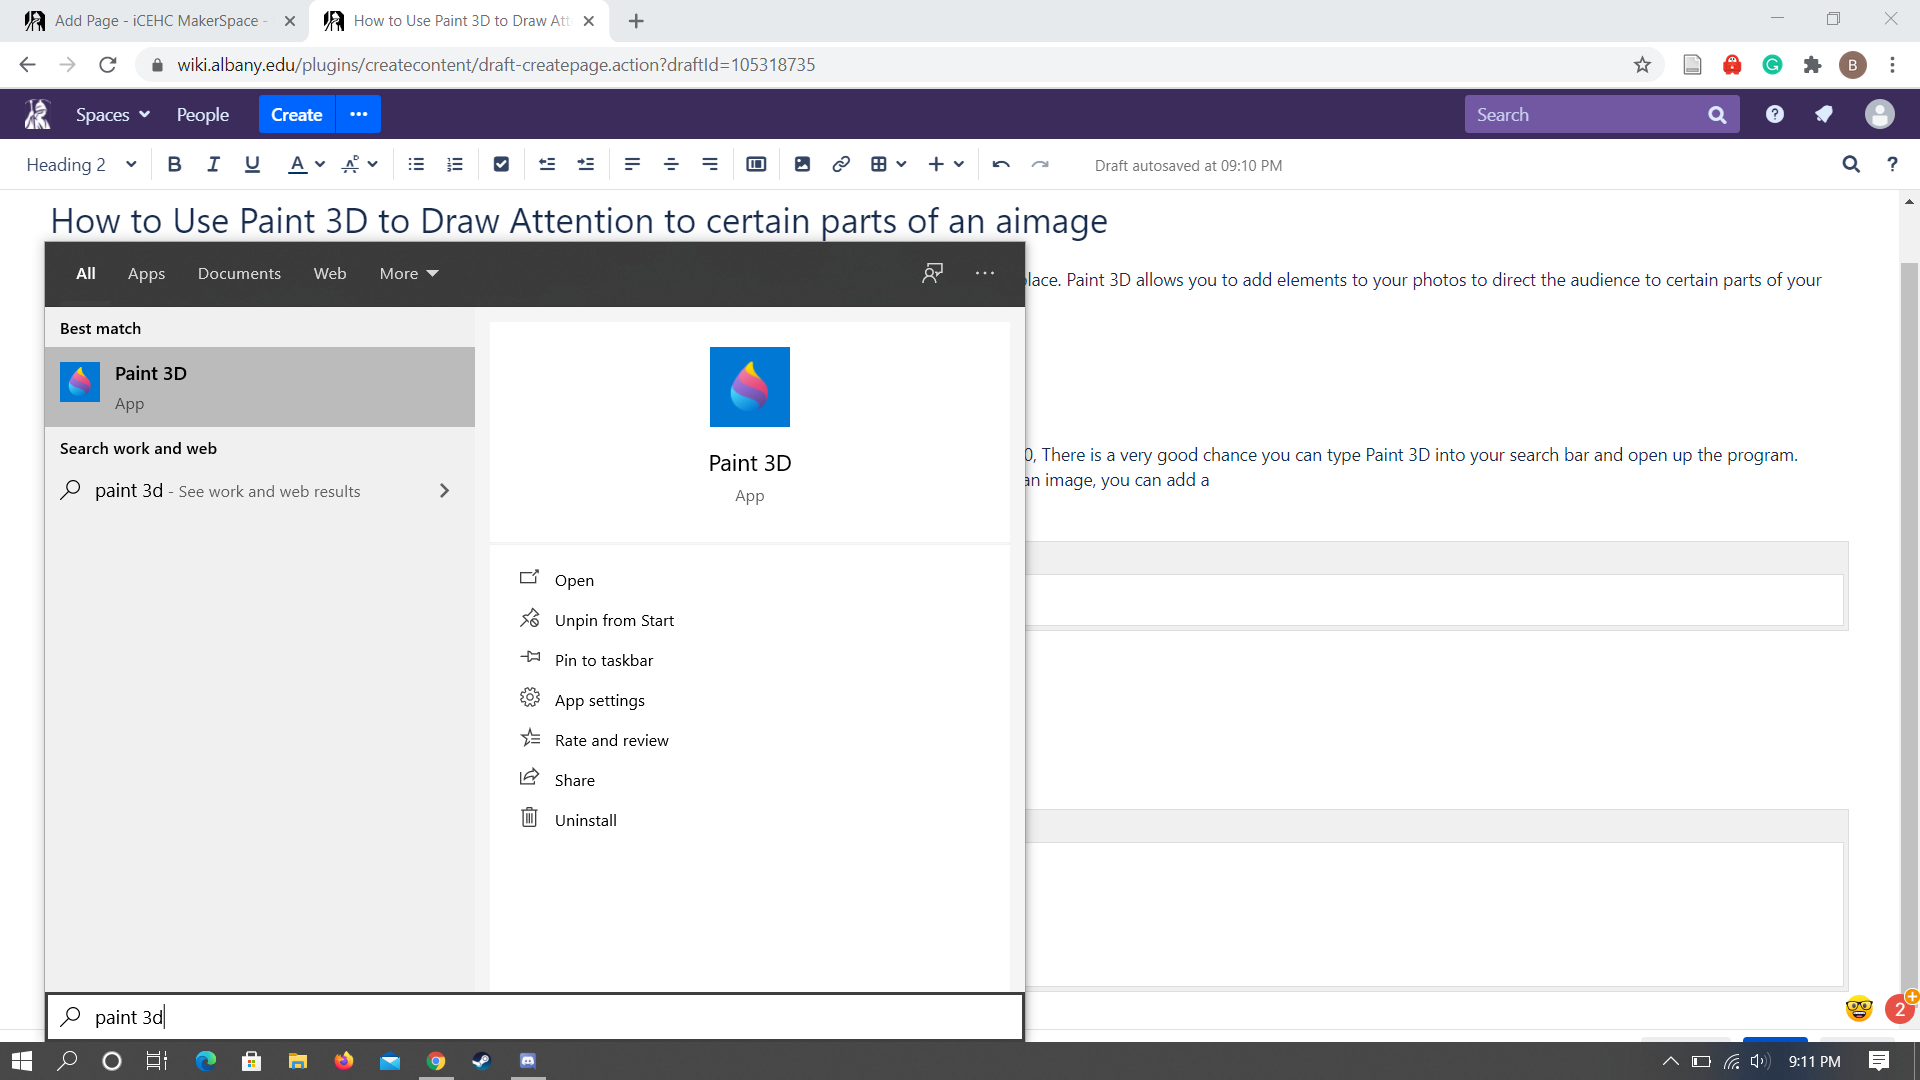The image size is (1920, 1080).
Task: Apply text color with the A icon
Action: tap(297, 165)
